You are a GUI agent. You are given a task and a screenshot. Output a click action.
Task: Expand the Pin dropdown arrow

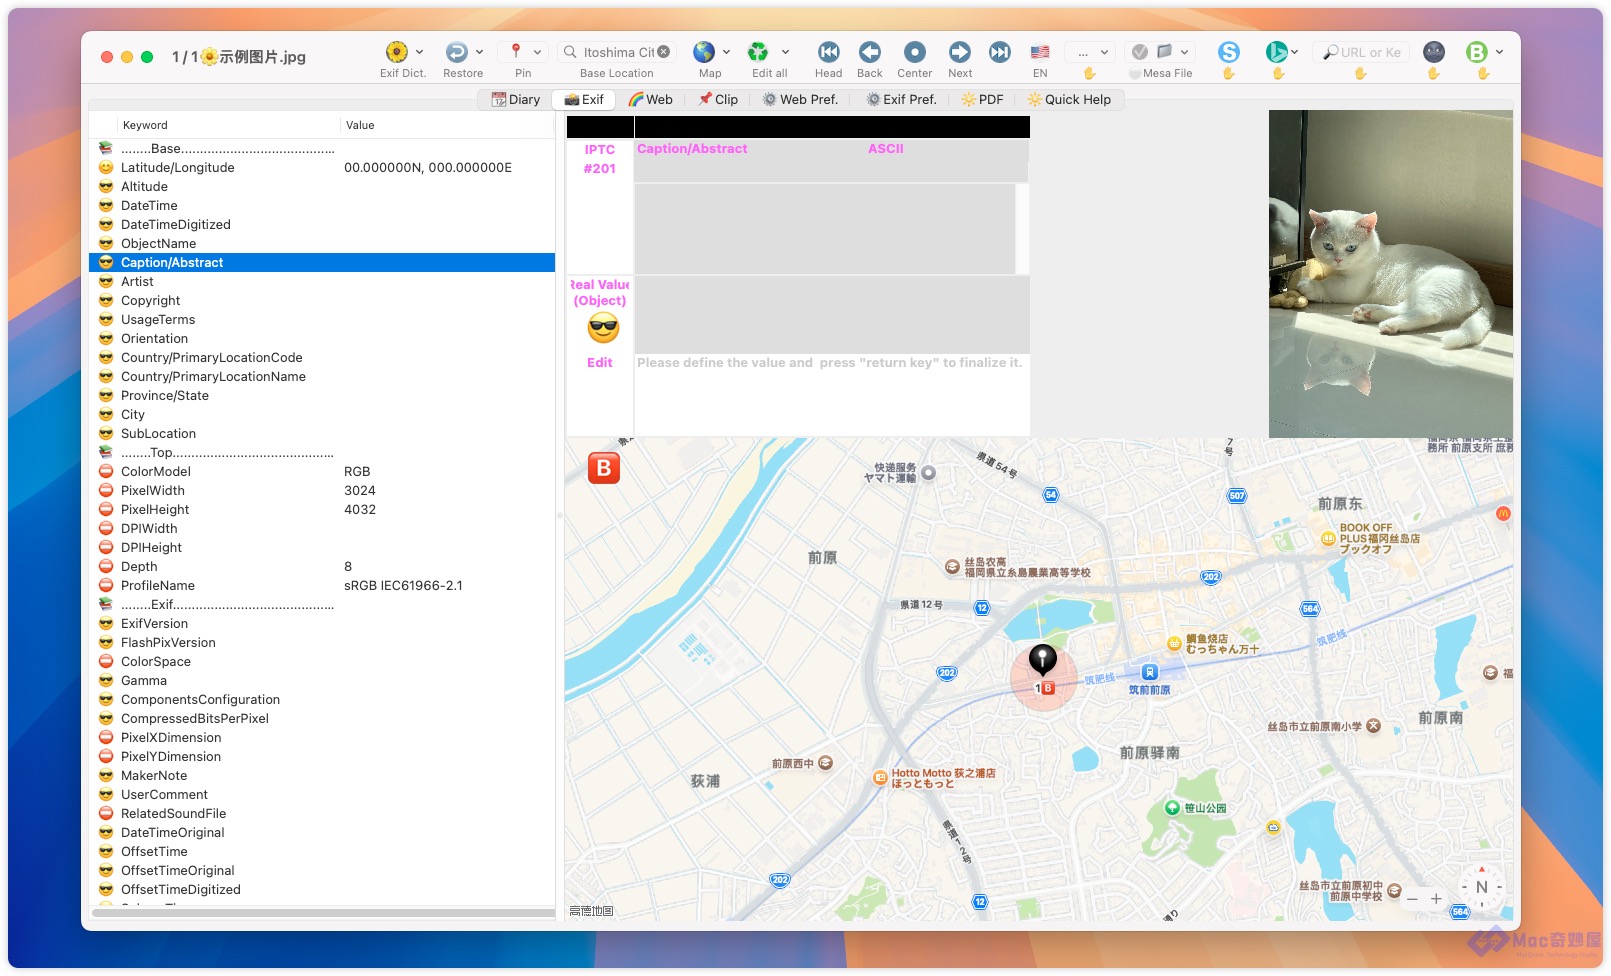click(x=538, y=52)
